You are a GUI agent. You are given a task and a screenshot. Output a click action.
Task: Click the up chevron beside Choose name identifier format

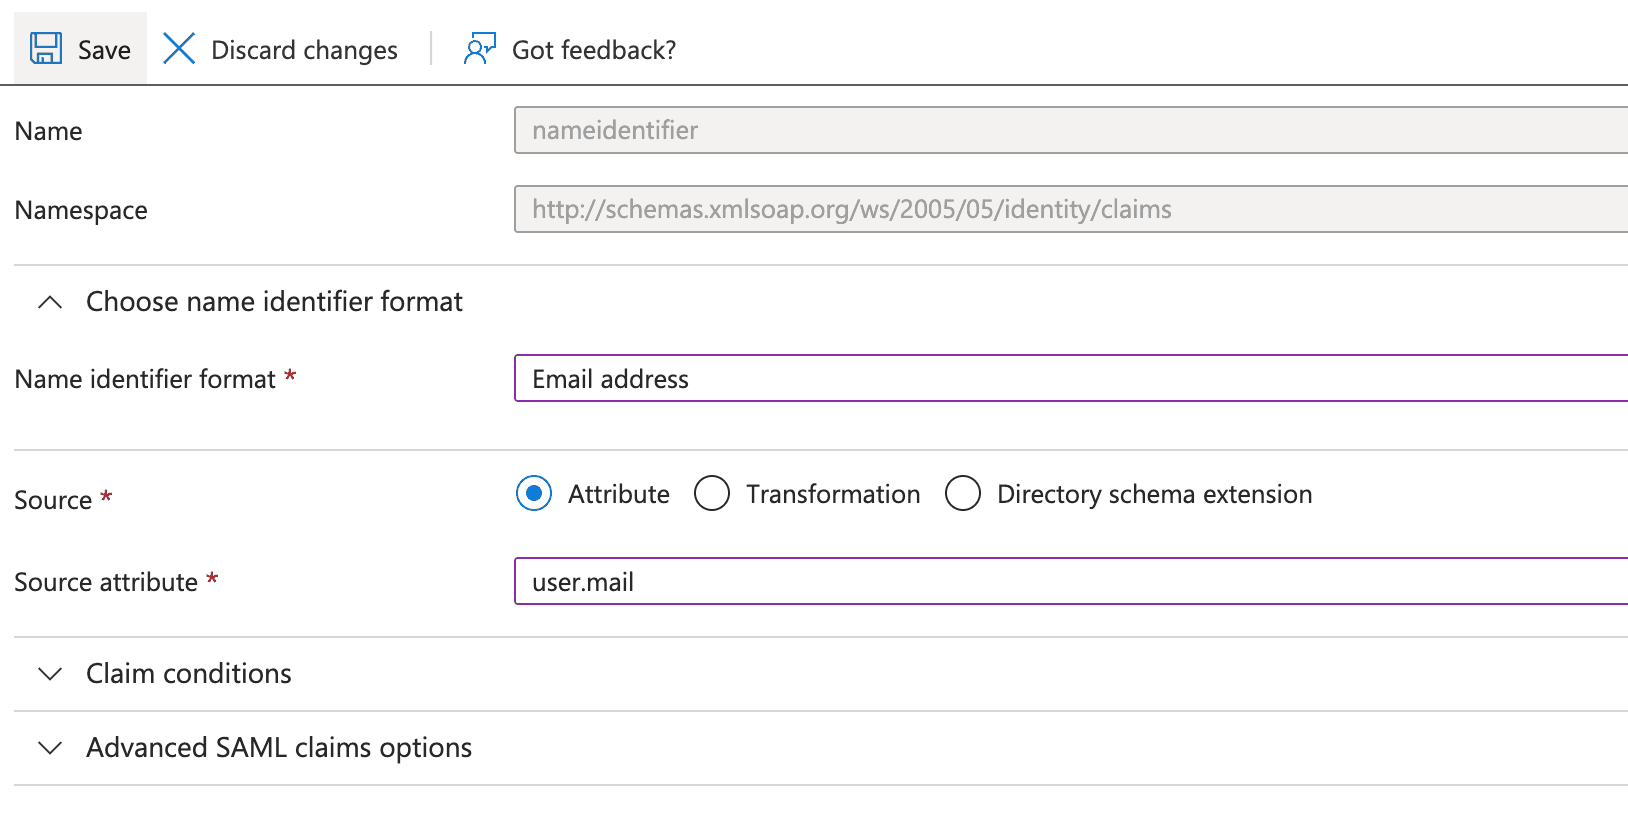(50, 302)
